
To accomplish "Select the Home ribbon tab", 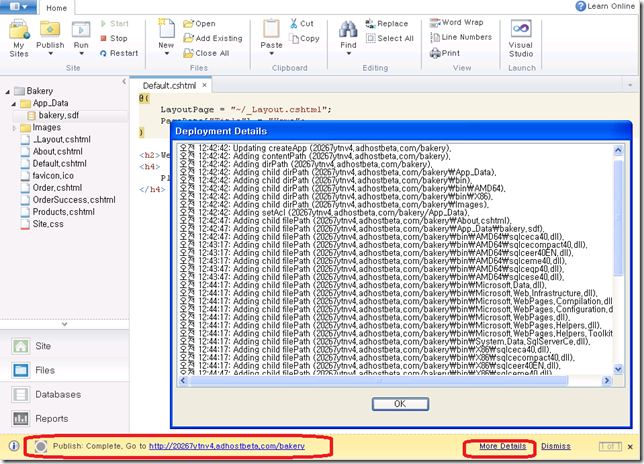I will point(56,8).
